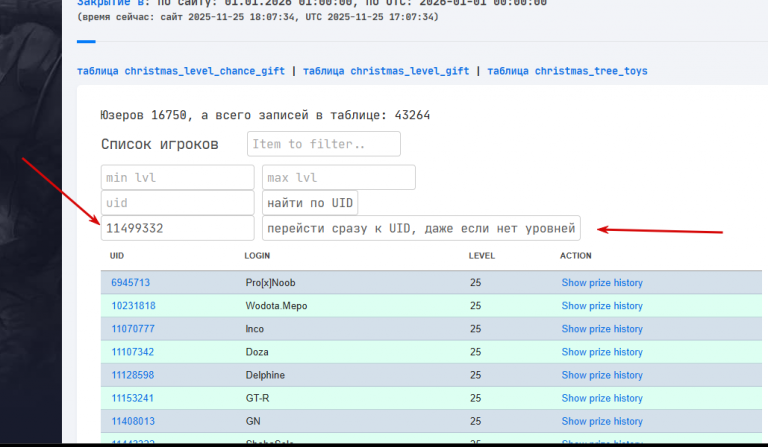768x447 pixels.
Task: Open таблица christmas_level_chance_gift link
Action: [181, 71]
